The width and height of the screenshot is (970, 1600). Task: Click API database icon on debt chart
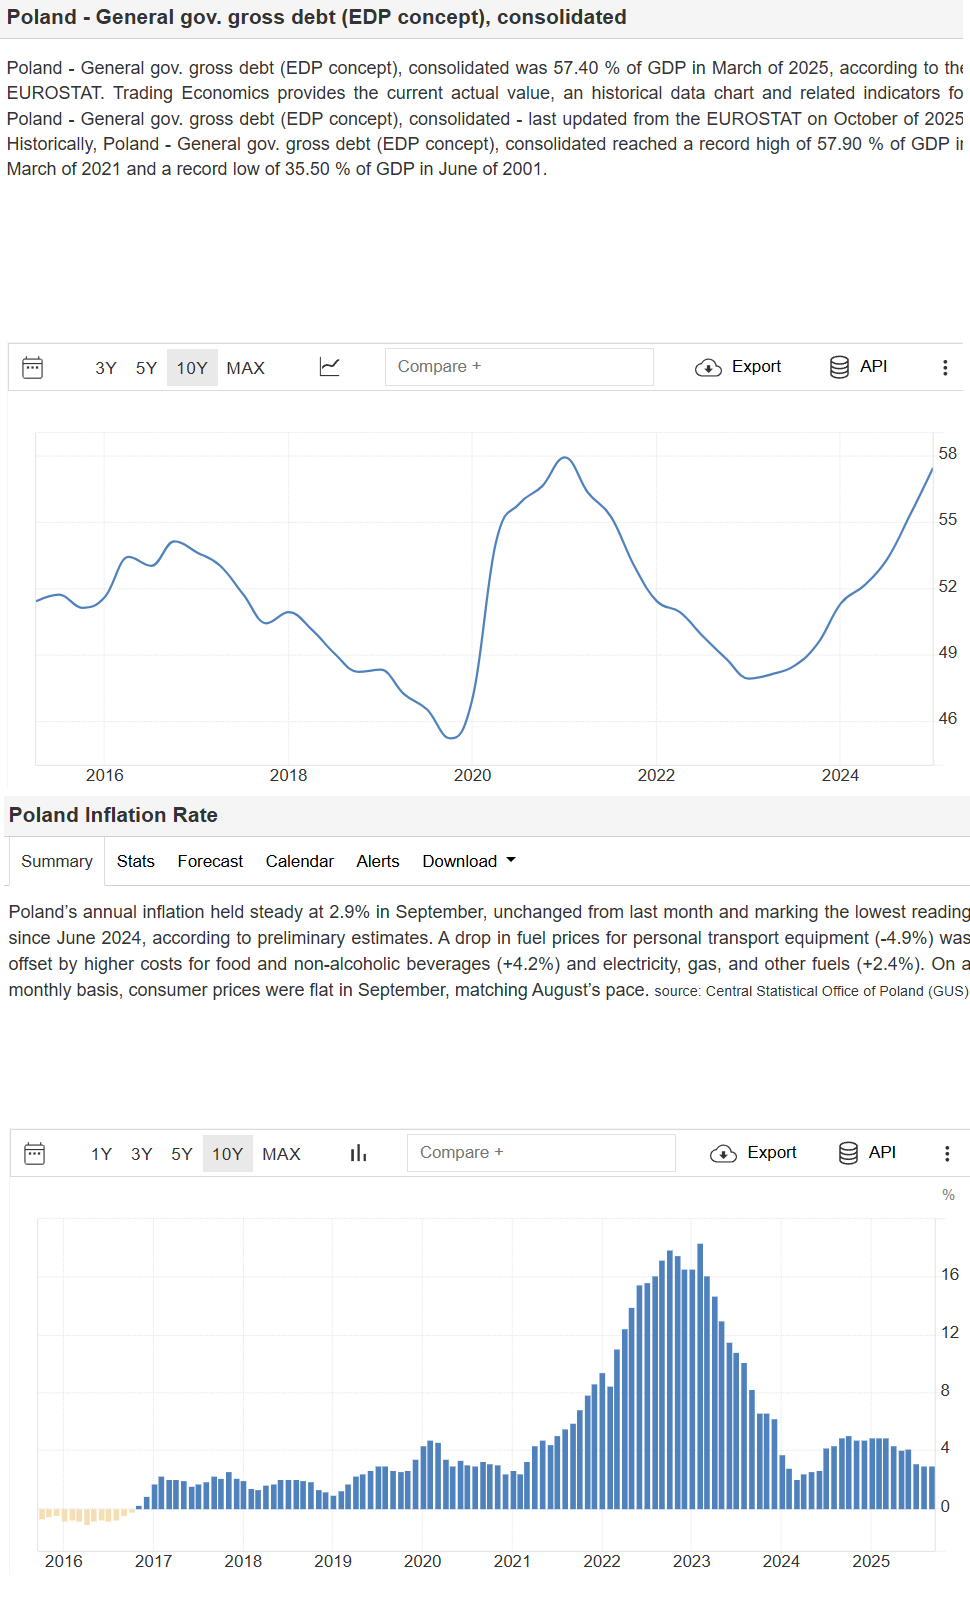click(x=839, y=367)
